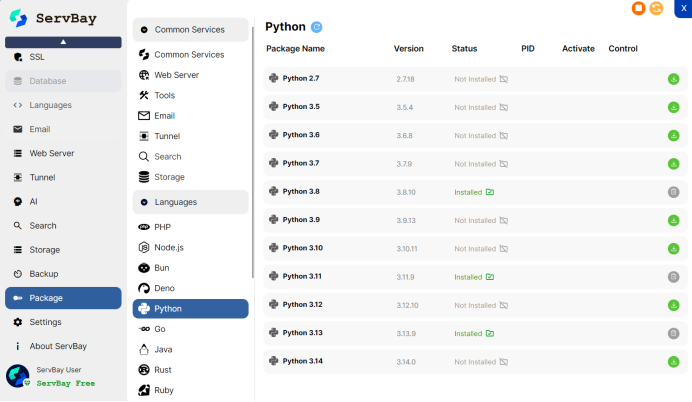The width and height of the screenshot is (692, 402).
Task: Click the orange stop-all services icon
Action: (638, 8)
